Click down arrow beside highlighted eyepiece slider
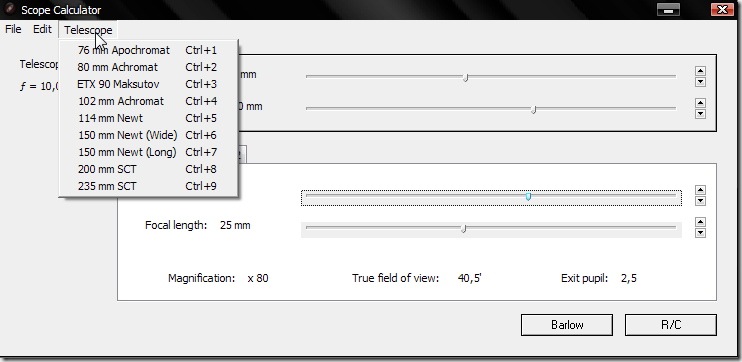The image size is (742, 362). [700, 201]
